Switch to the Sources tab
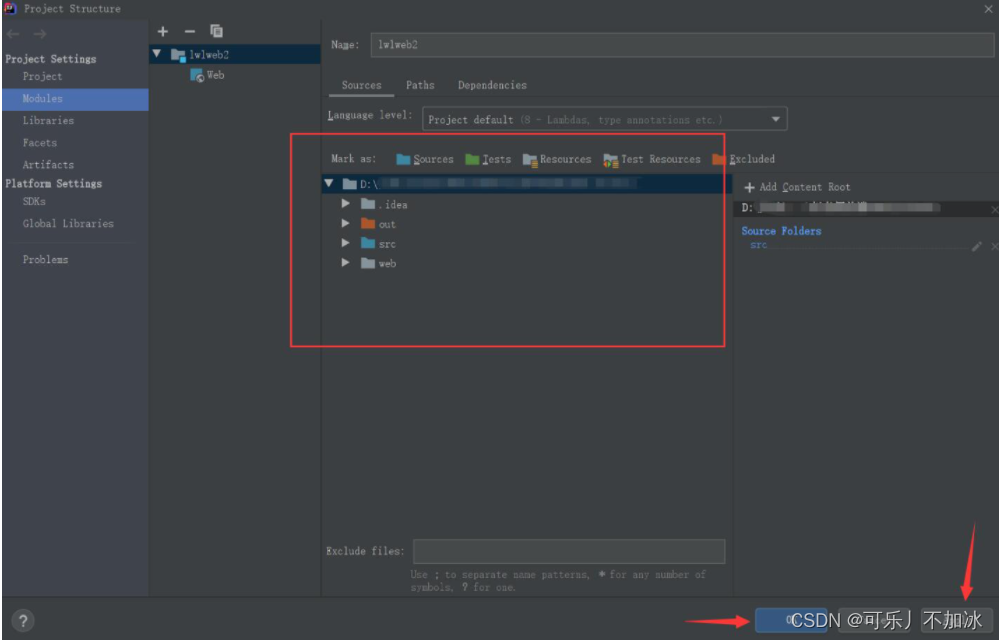The width and height of the screenshot is (999, 640). (361, 85)
